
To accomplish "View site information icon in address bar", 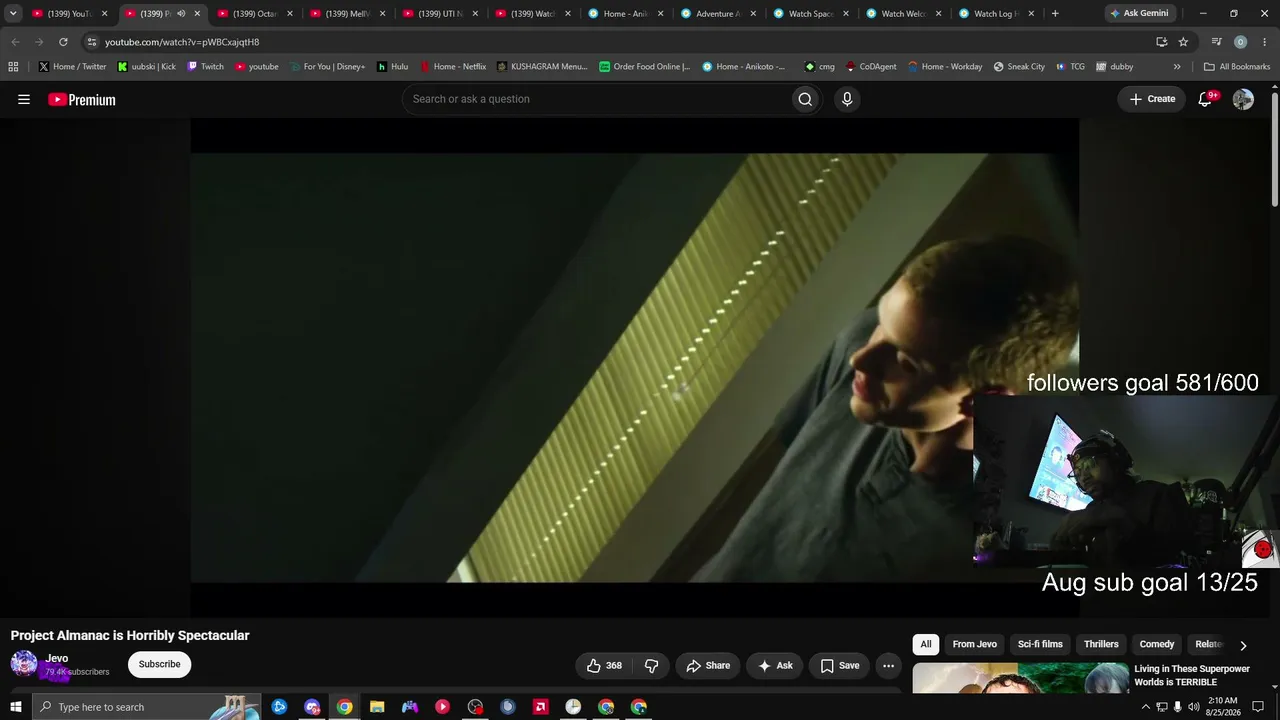I will click(x=92, y=42).
